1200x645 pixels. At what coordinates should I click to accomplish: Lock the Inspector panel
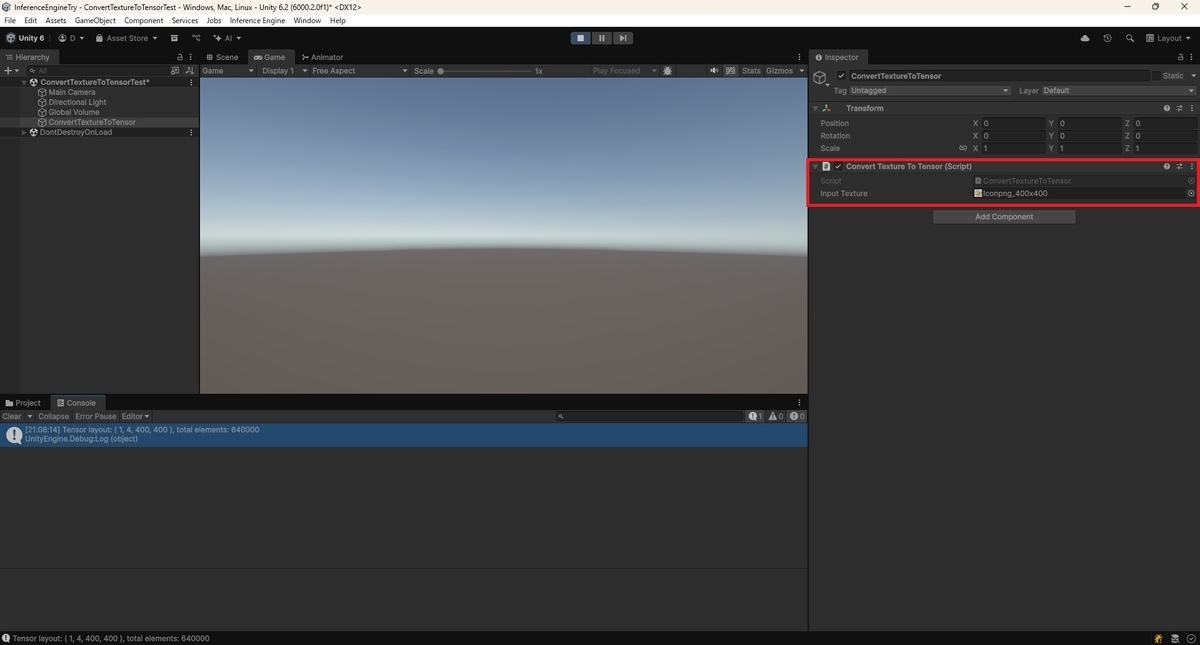click(1179, 57)
